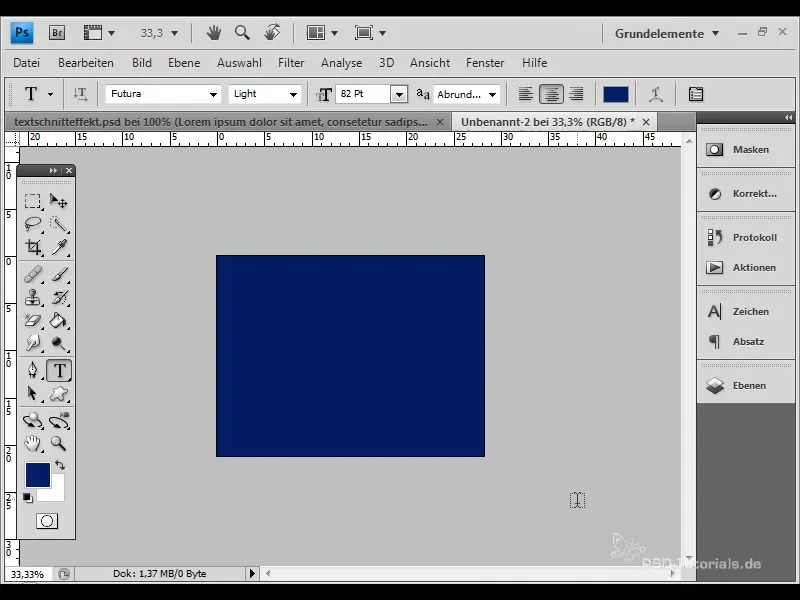Select the Healing Brush tool
The image size is (800, 600).
coord(33,275)
